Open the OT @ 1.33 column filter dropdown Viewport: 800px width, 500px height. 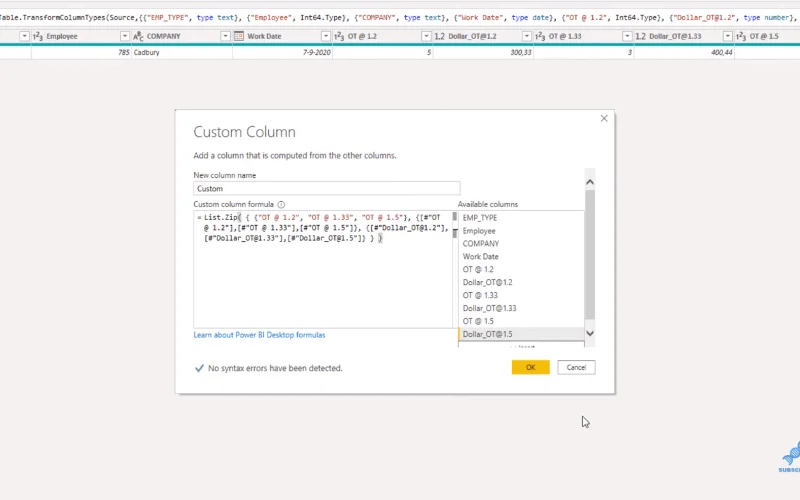(627, 36)
